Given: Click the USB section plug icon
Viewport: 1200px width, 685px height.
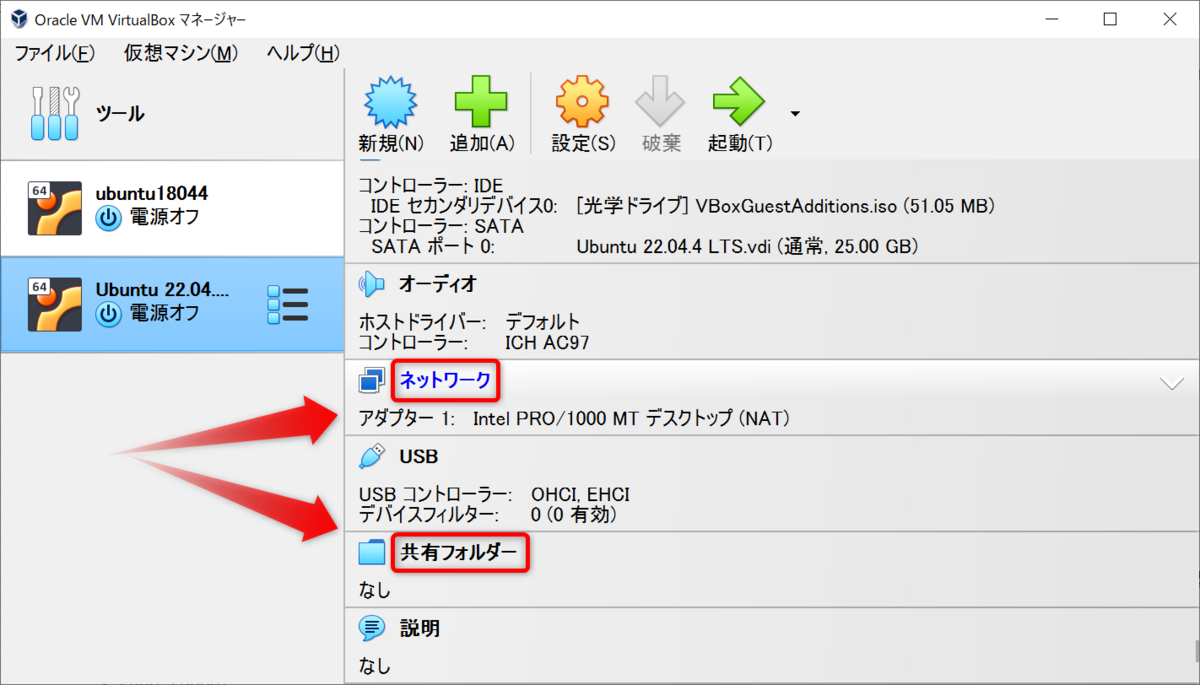Looking at the screenshot, I should (372, 456).
